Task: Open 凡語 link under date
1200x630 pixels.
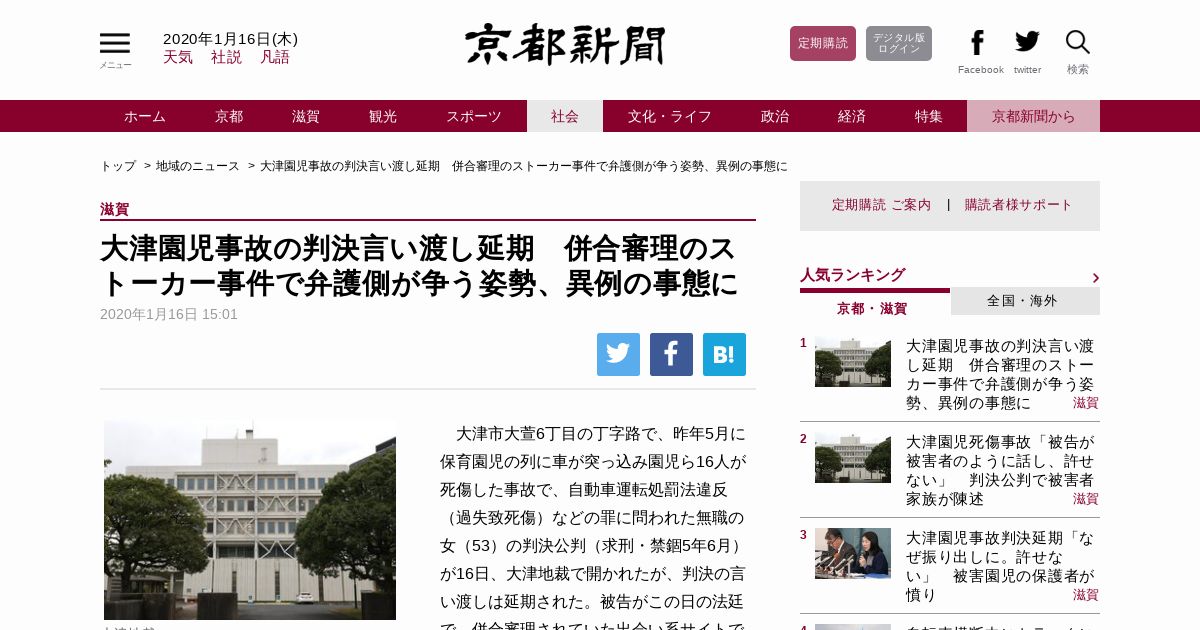Action: tap(275, 57)
